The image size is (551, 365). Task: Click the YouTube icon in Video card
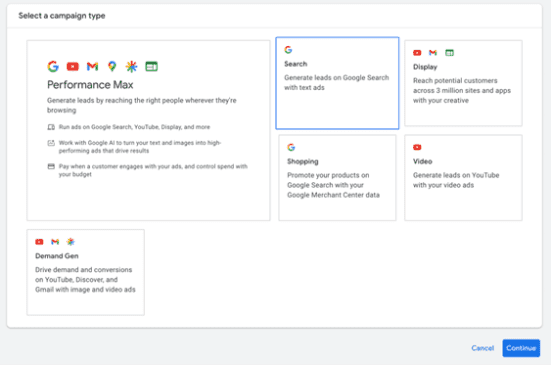417,147
